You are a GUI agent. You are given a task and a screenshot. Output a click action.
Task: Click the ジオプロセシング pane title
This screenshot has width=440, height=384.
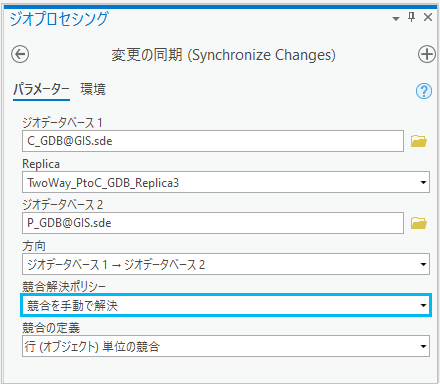click(59, 19)
